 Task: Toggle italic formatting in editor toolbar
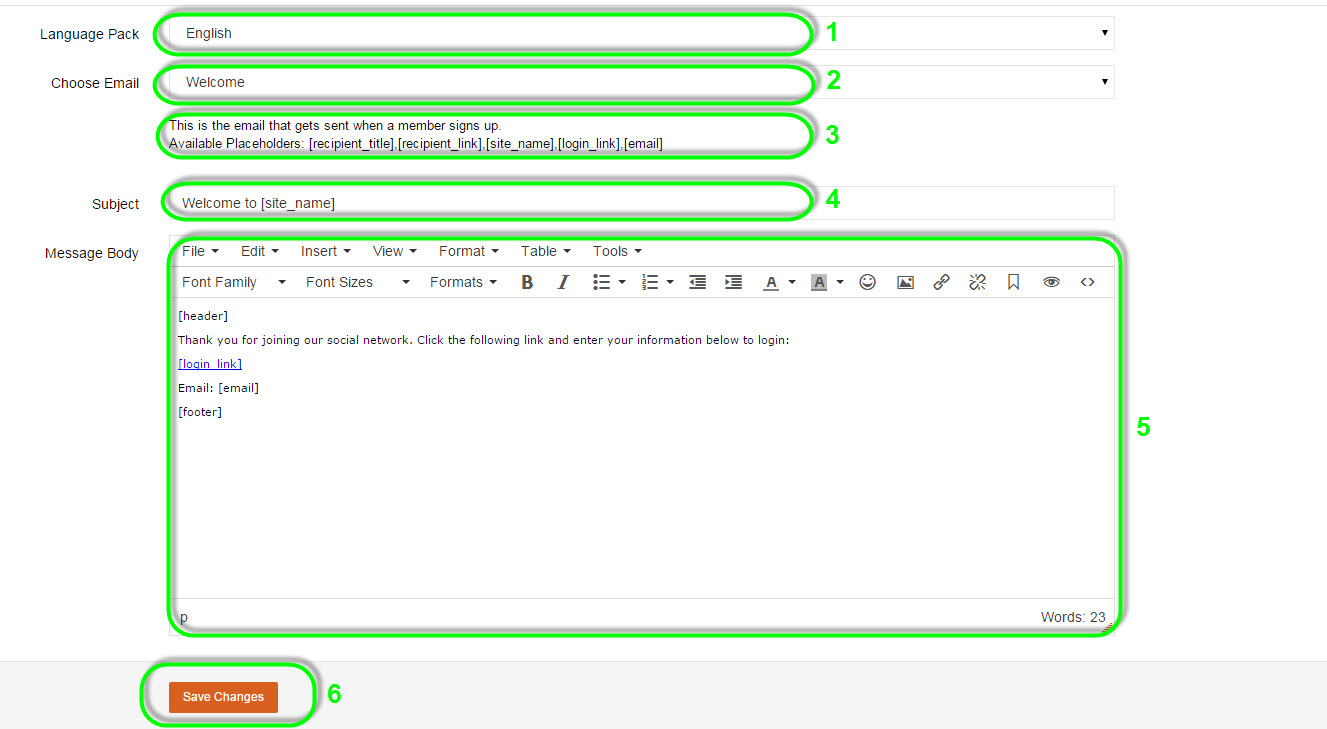[x=563, y=283]
